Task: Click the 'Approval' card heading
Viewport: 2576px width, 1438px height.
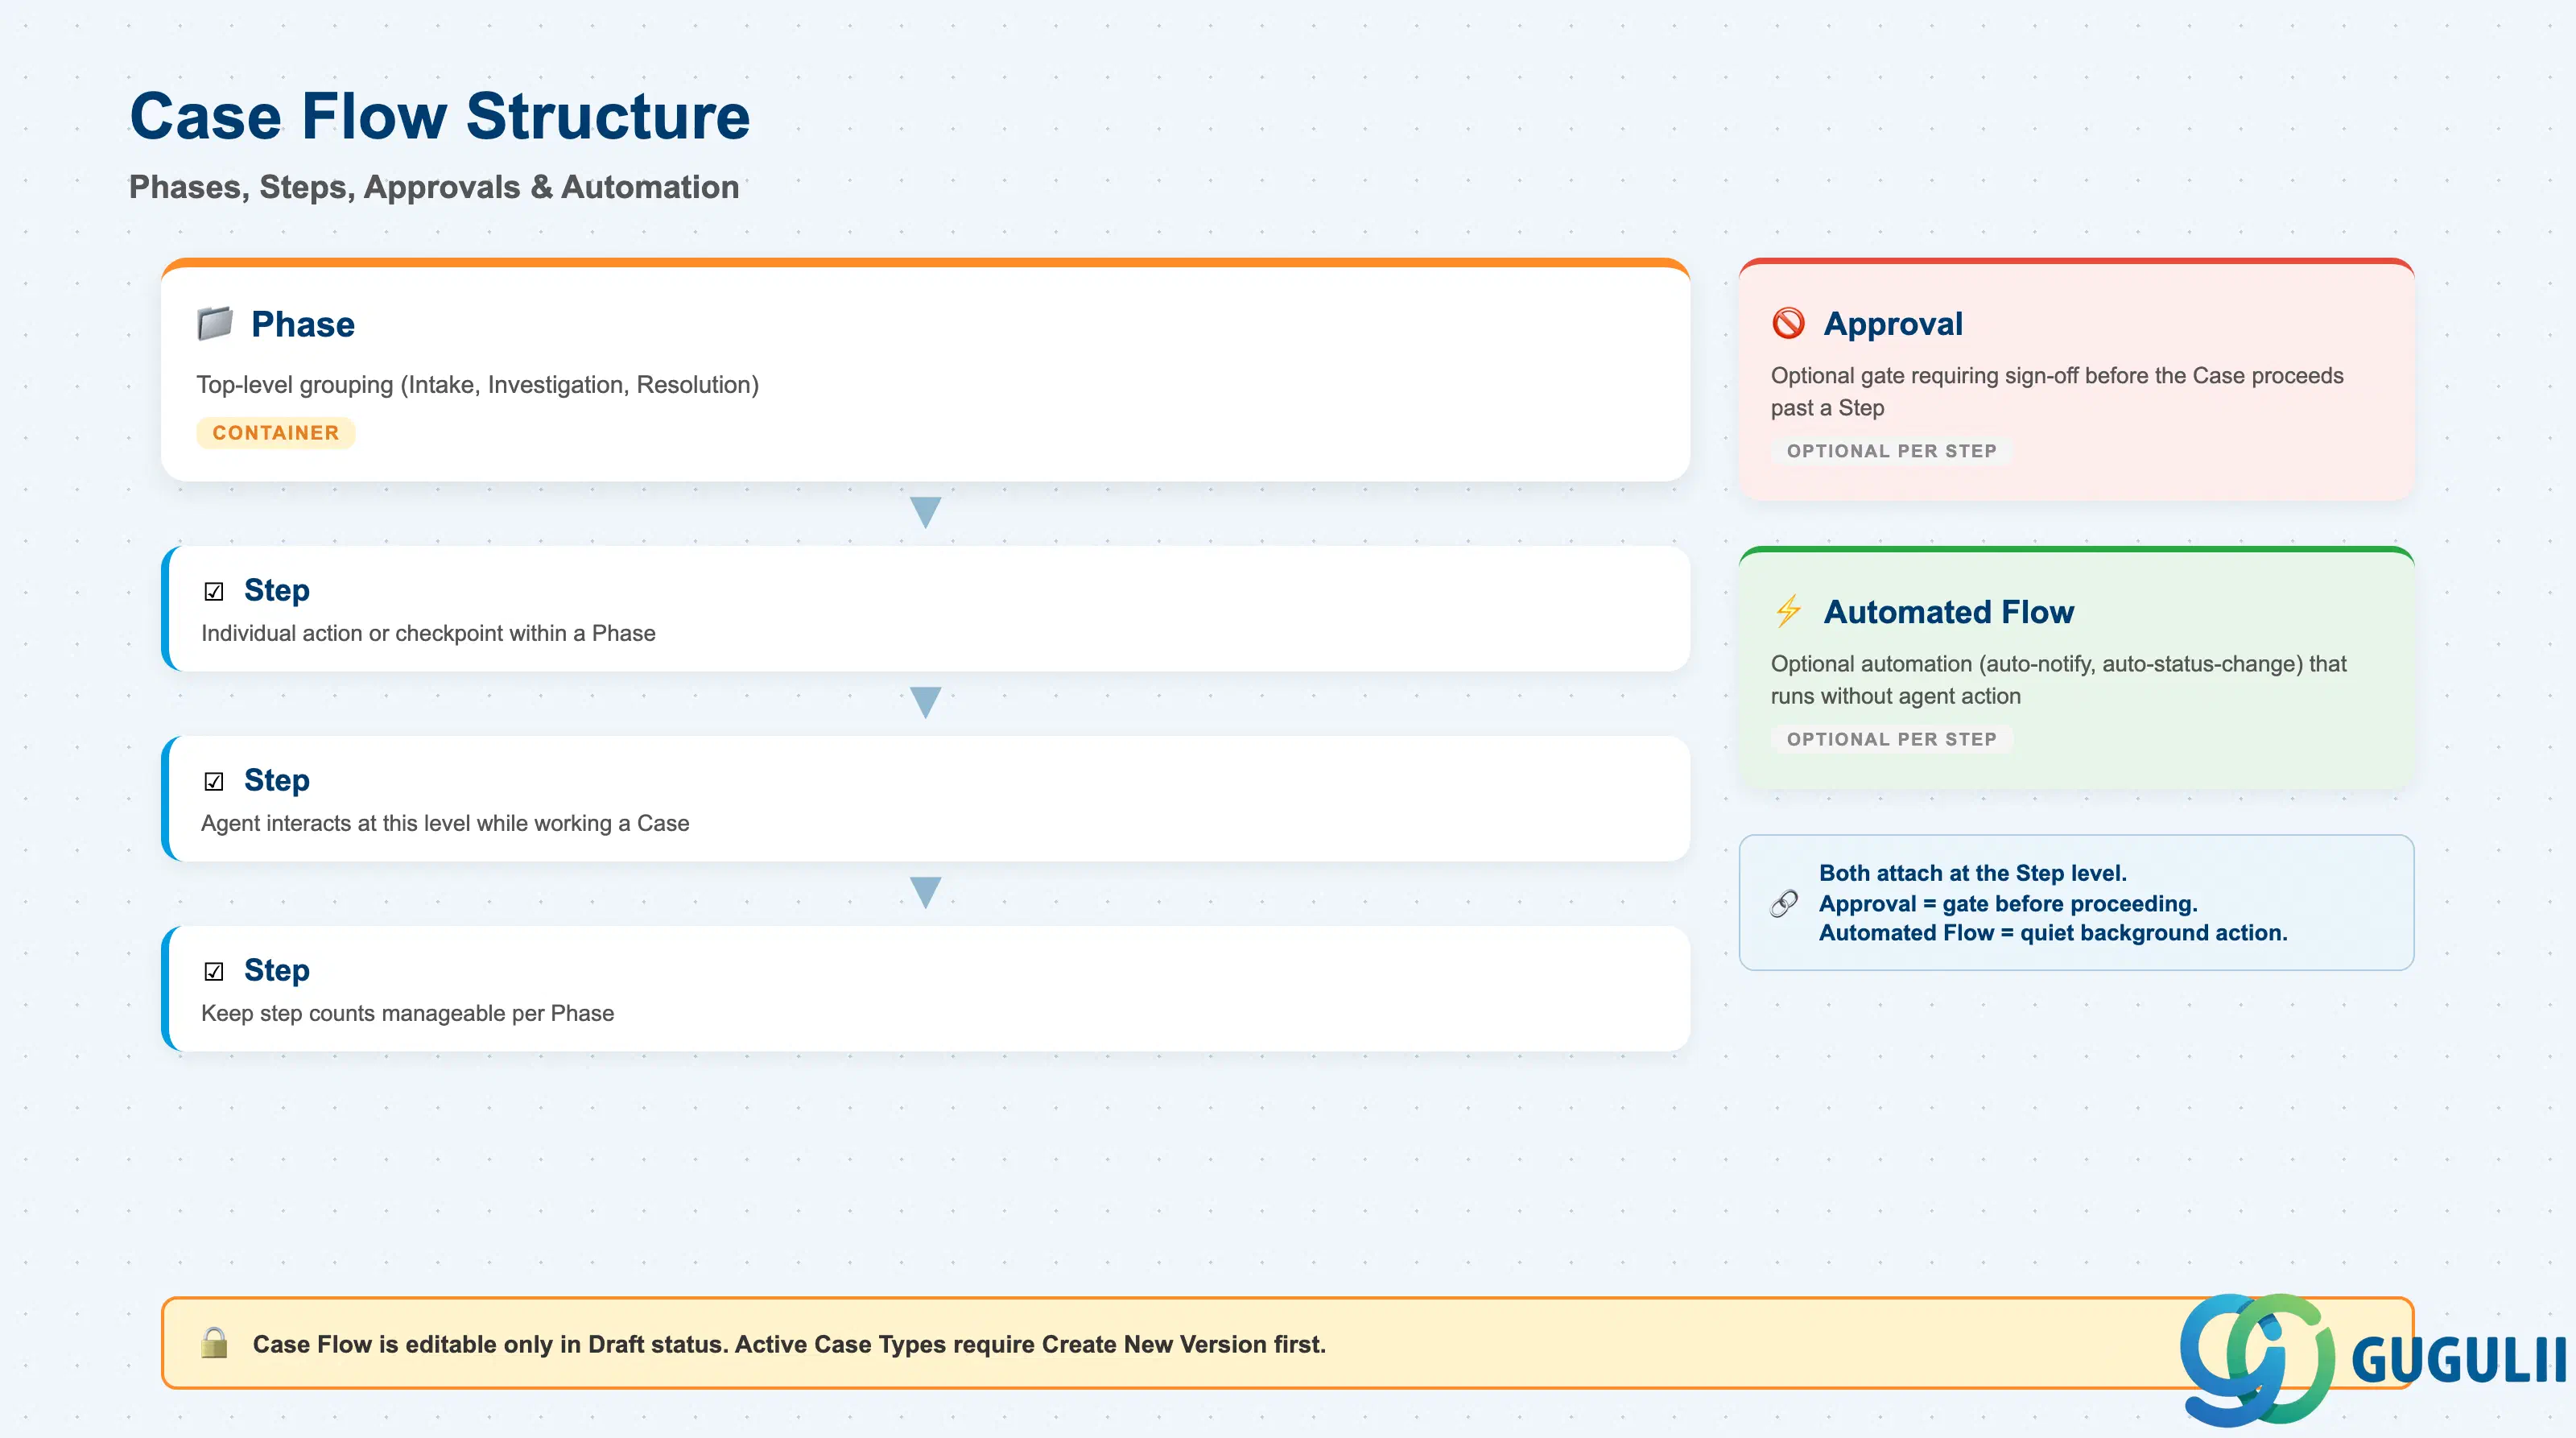Action: (x=1893, y=323)
